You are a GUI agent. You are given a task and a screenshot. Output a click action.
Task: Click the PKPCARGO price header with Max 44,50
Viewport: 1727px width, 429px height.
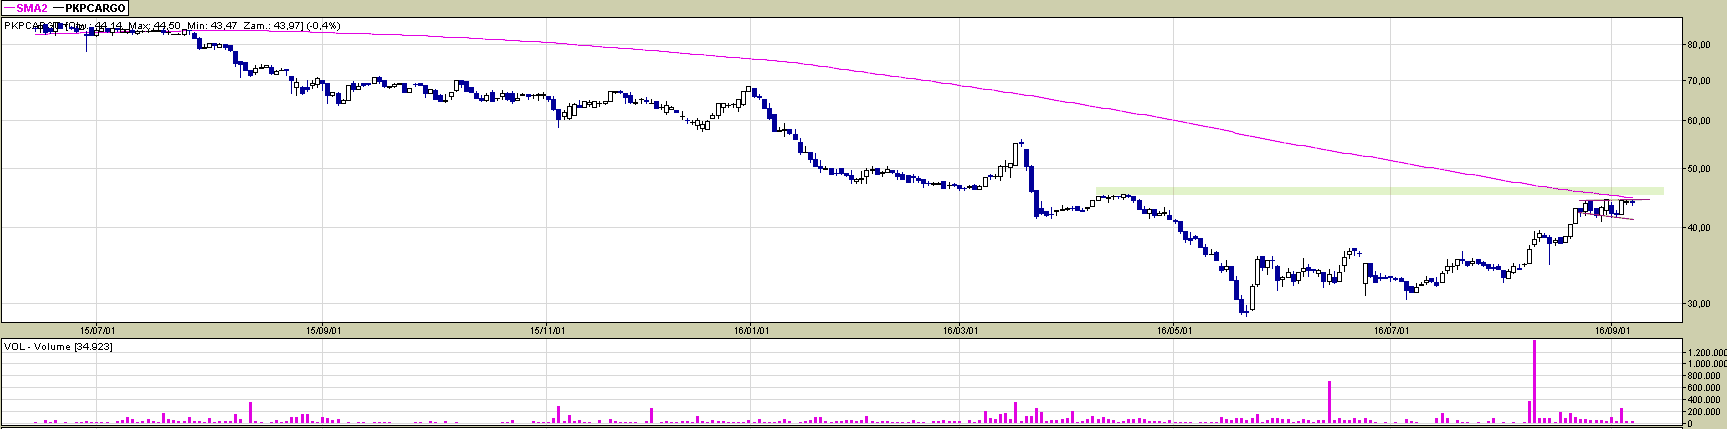(172, 25)
